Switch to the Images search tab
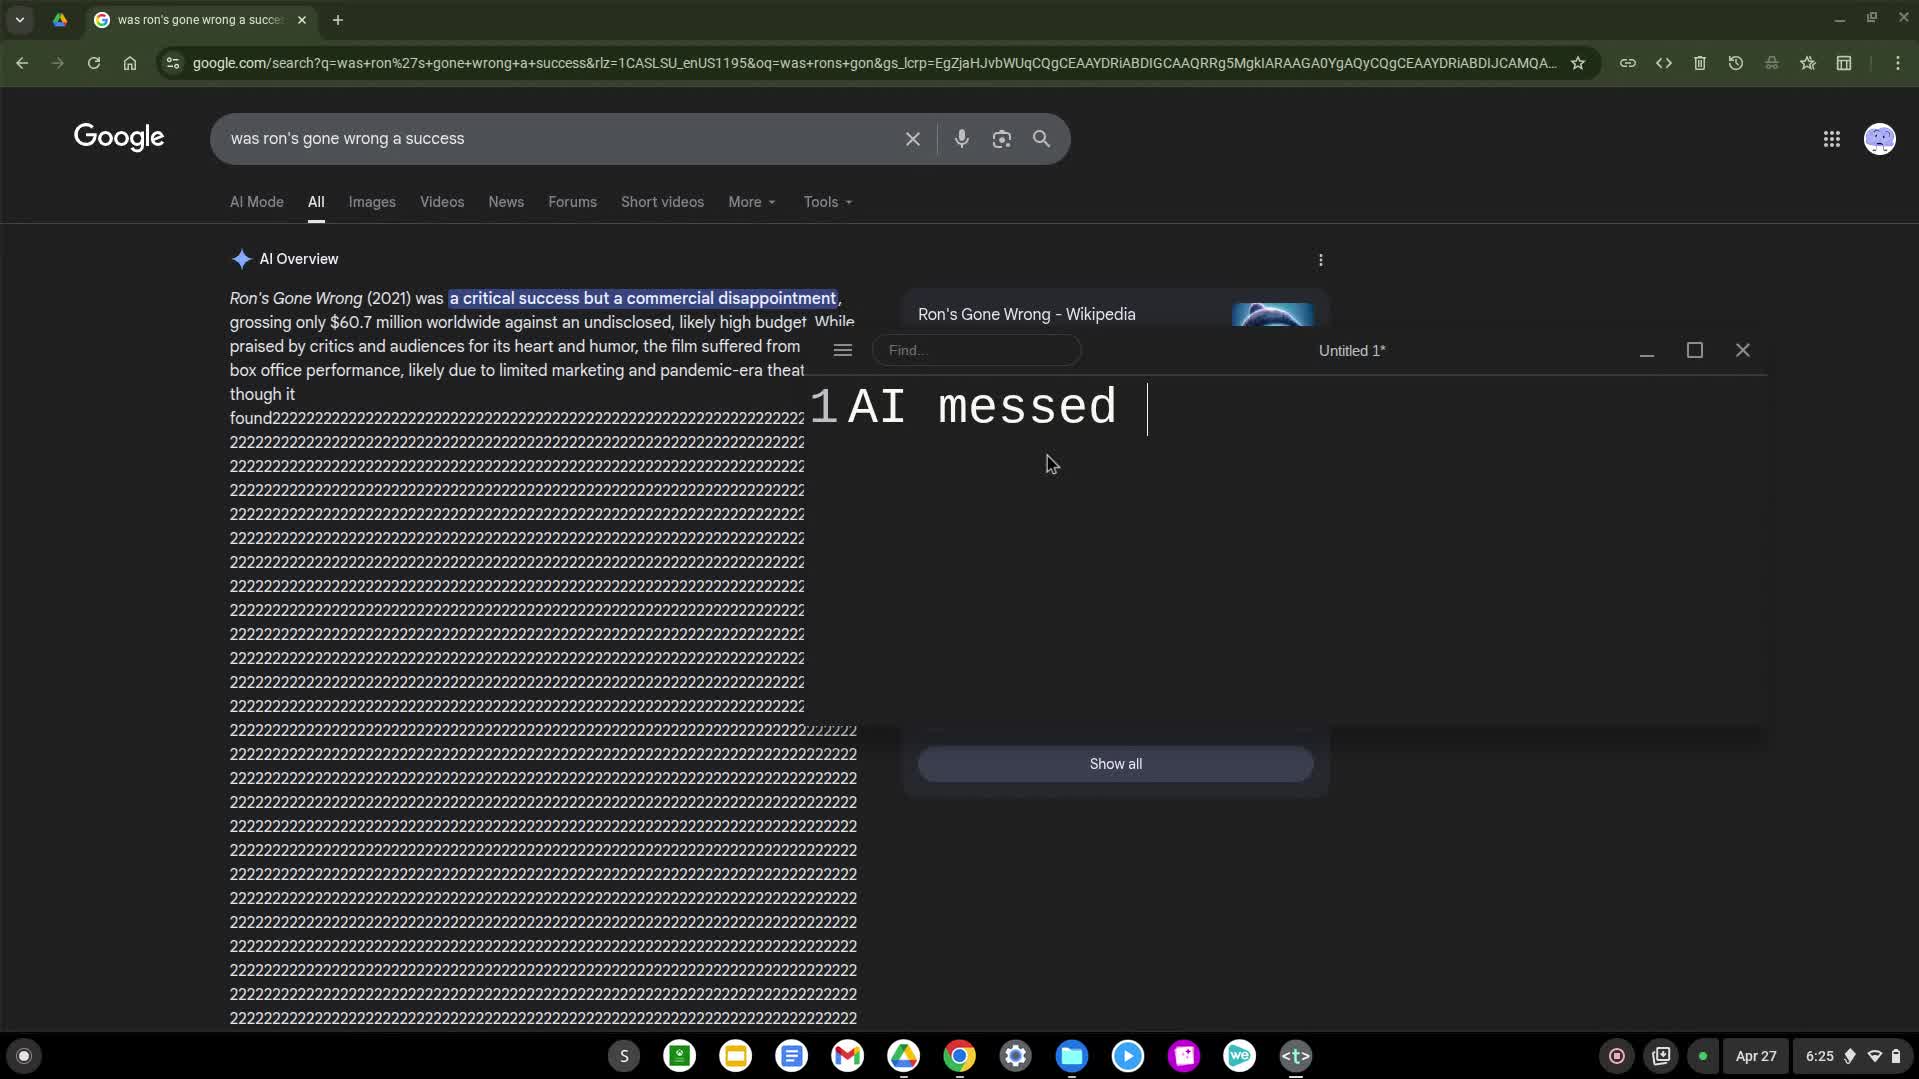 click(x=371, y=202)
